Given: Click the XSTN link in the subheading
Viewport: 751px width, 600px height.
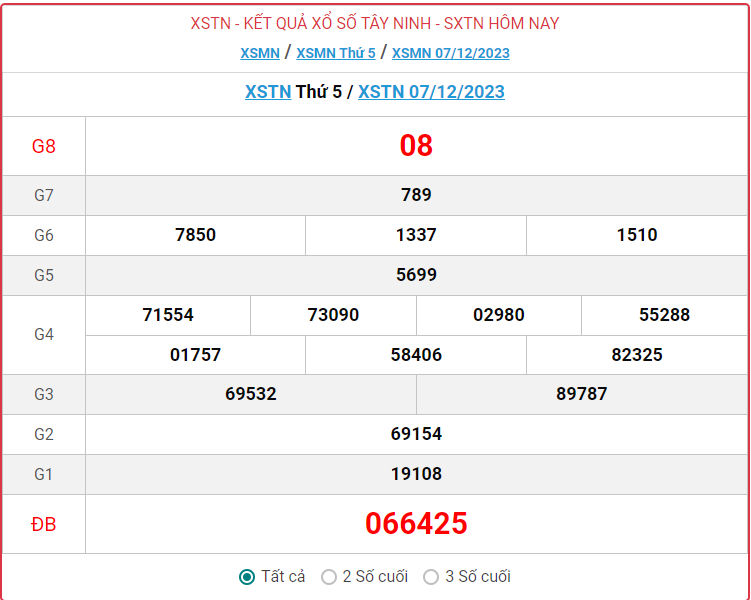Looking at the screenshot, I should (x=268, y=92).
